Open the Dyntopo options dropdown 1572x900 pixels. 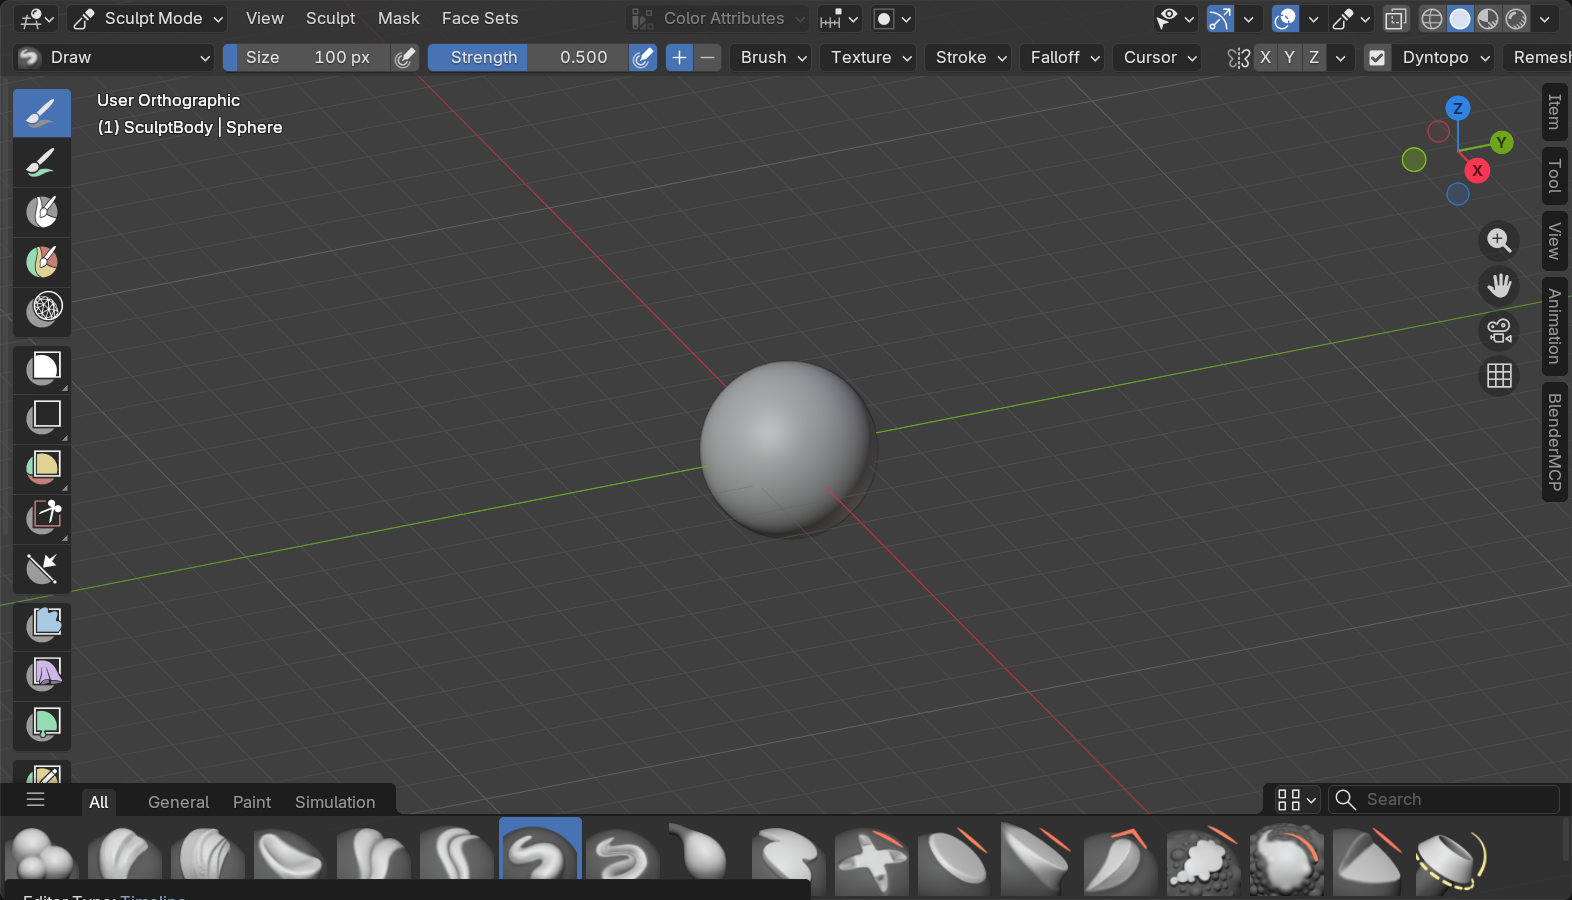[x=1446, y=58]
